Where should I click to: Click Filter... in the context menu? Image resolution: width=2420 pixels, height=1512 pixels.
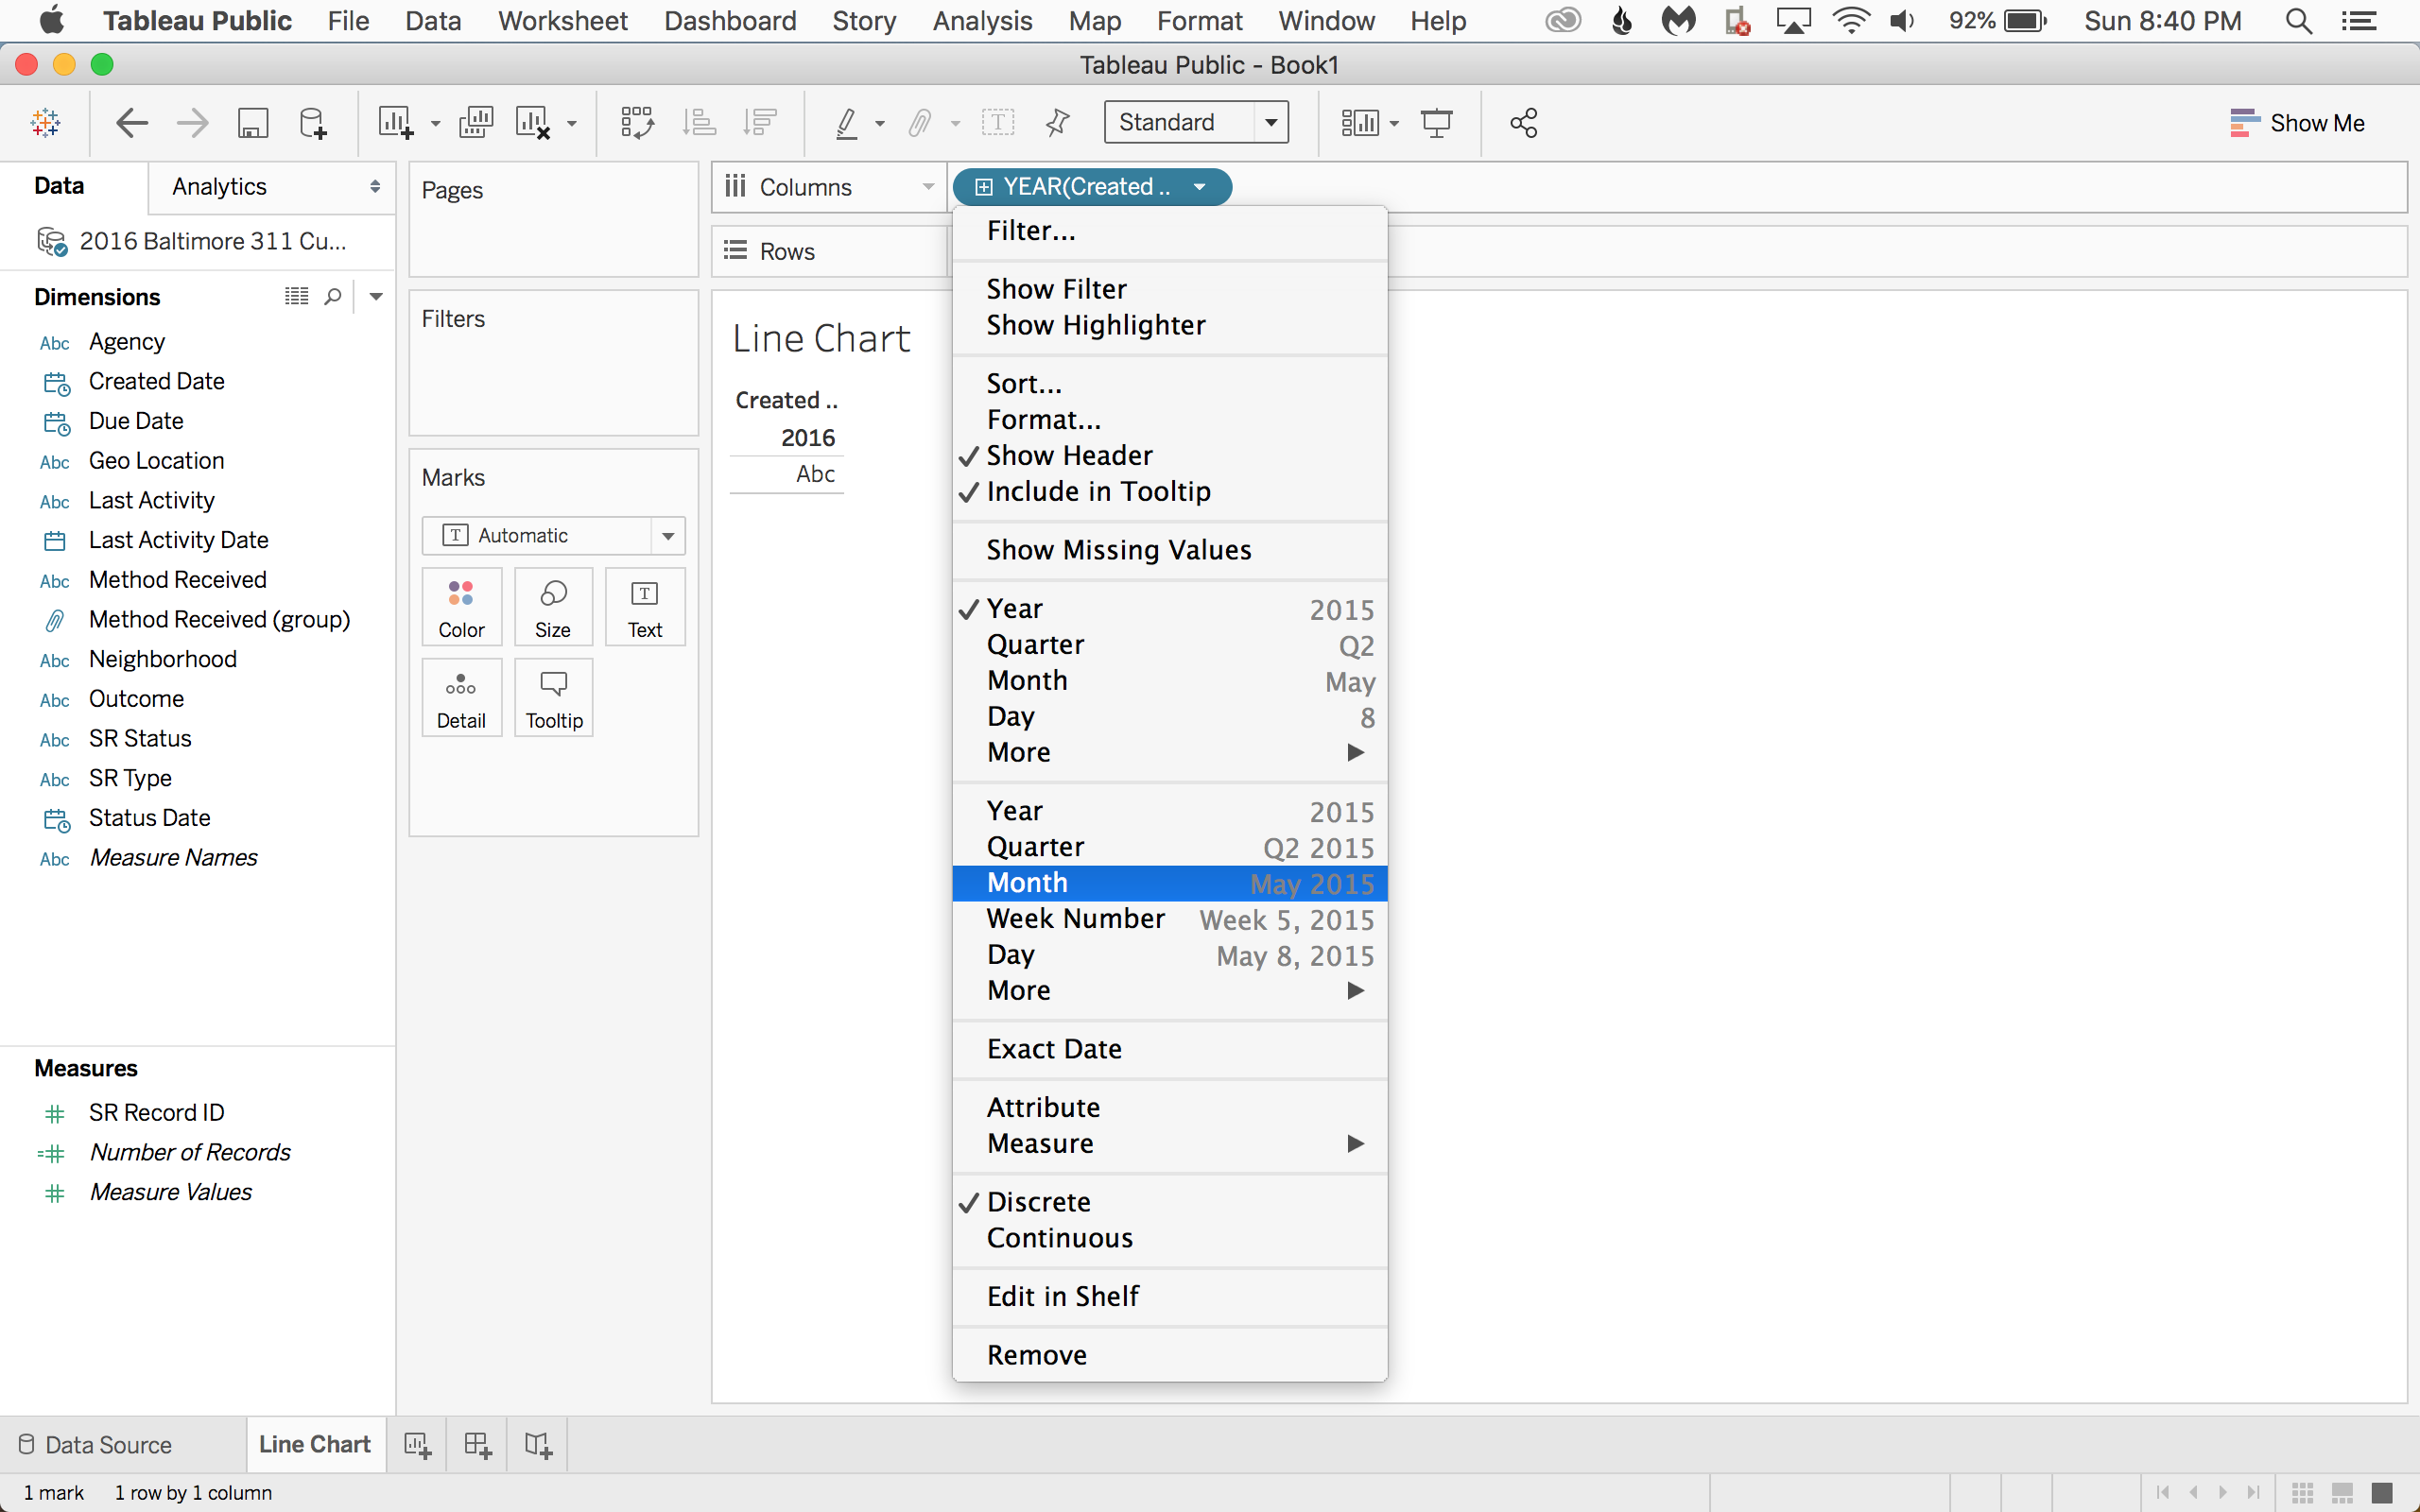pos(1170,231)
